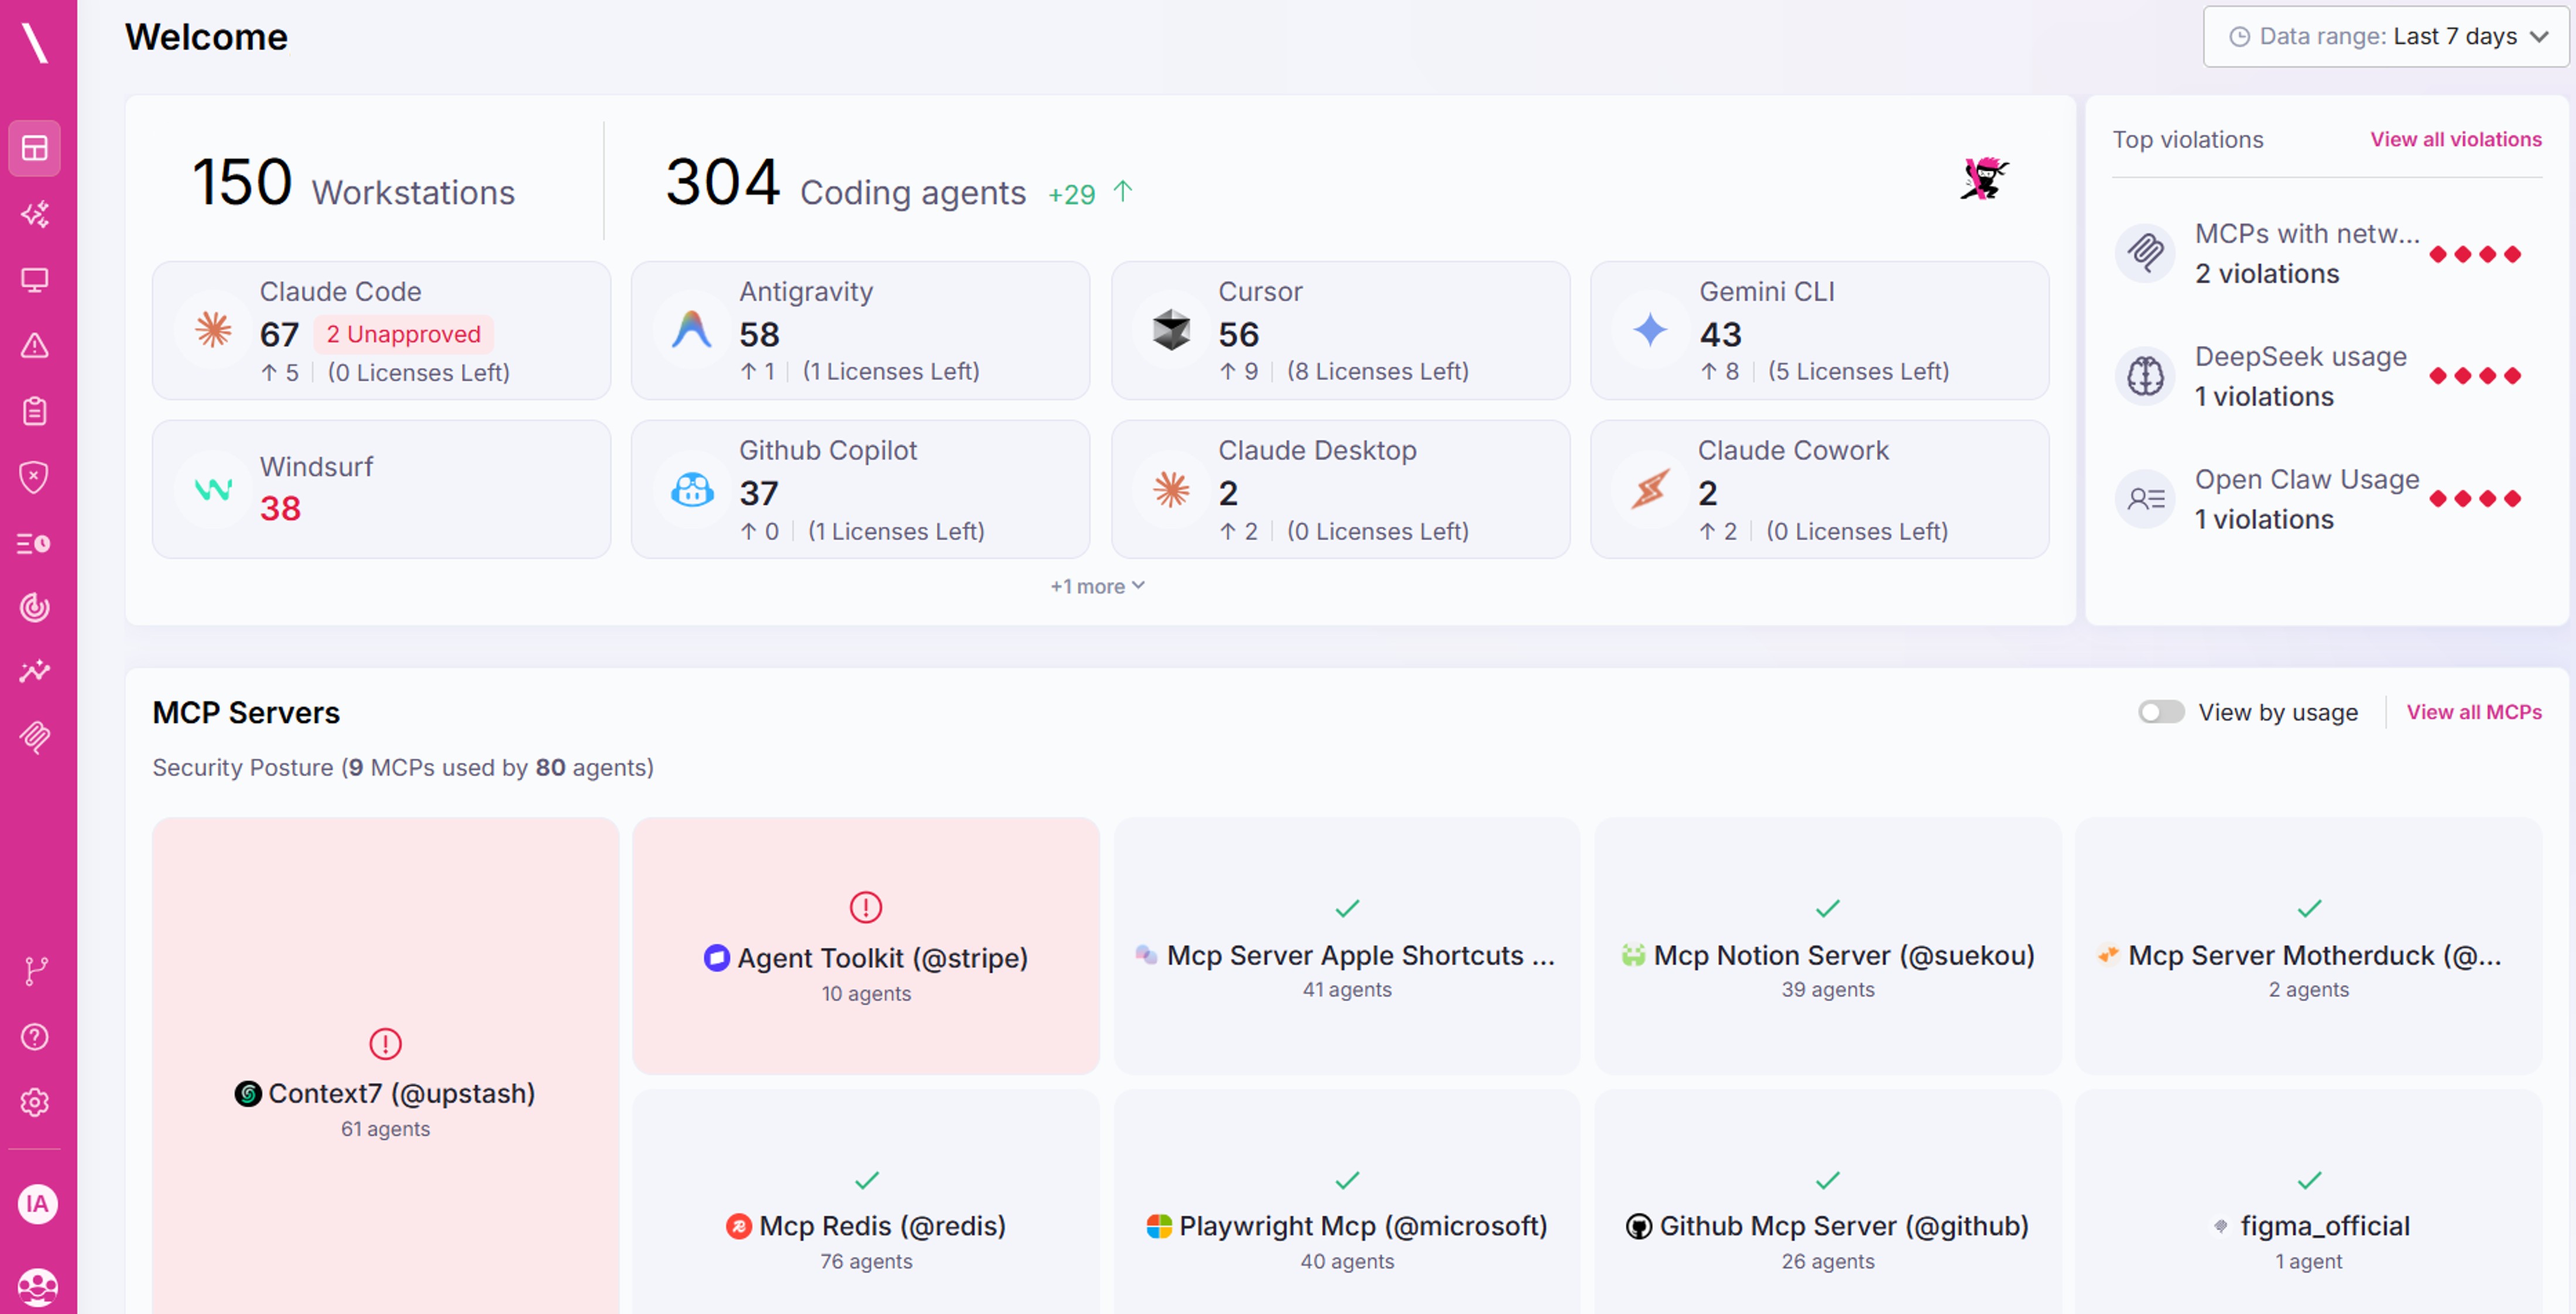The width and height of the screenshot is (2576, 1314).
Task: Click the Antigravity logo icon
Action: tap(692, 329)
